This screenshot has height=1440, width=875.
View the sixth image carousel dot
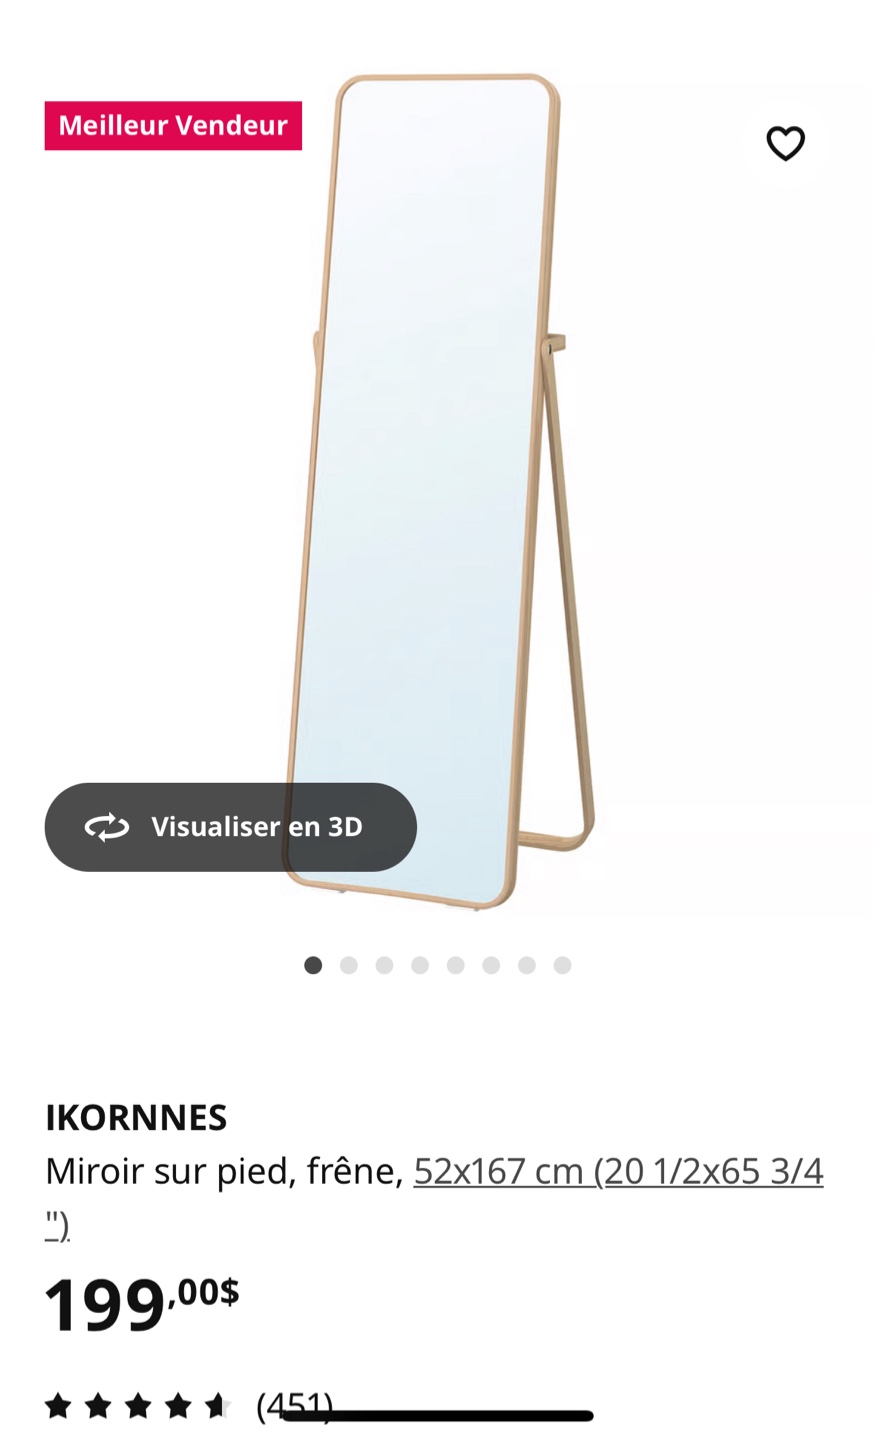(491, 965)
